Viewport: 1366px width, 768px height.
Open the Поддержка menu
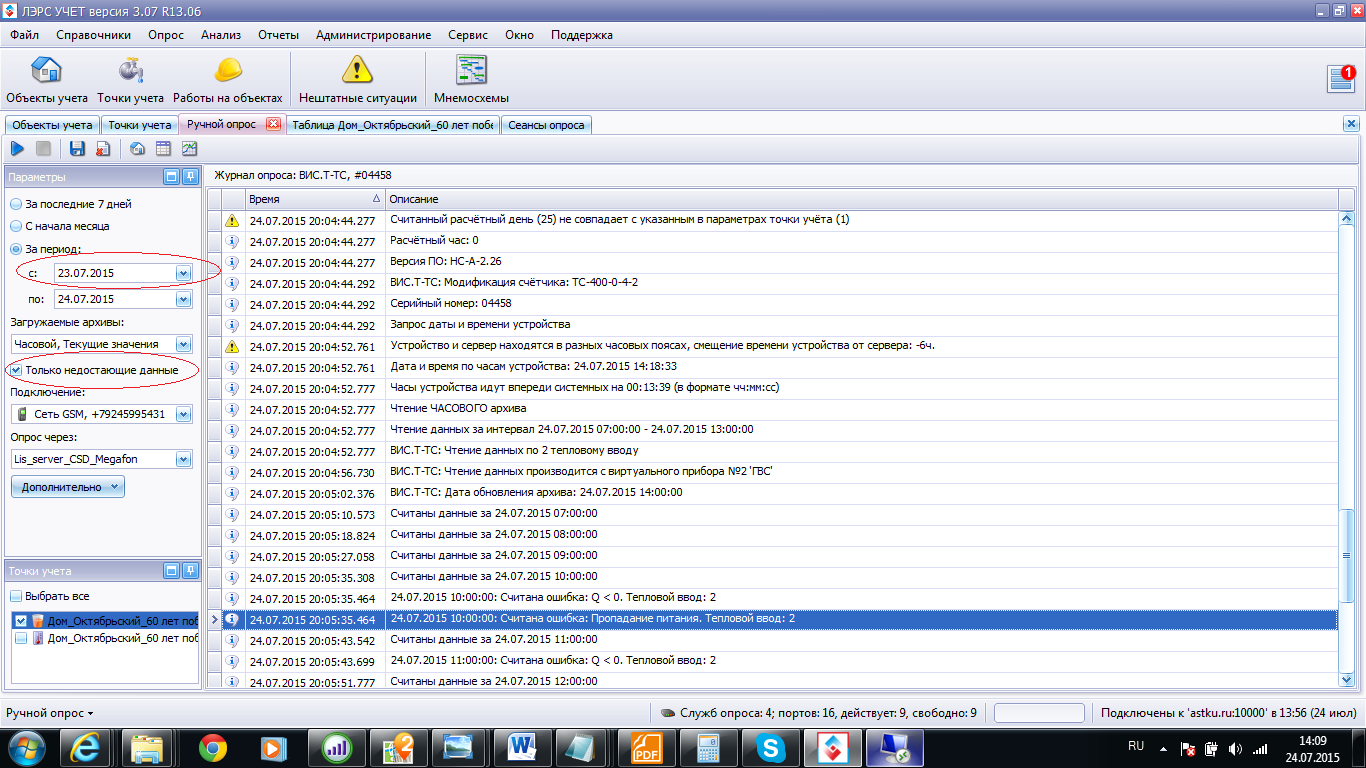pyautogui.click(x=582, y=35)
